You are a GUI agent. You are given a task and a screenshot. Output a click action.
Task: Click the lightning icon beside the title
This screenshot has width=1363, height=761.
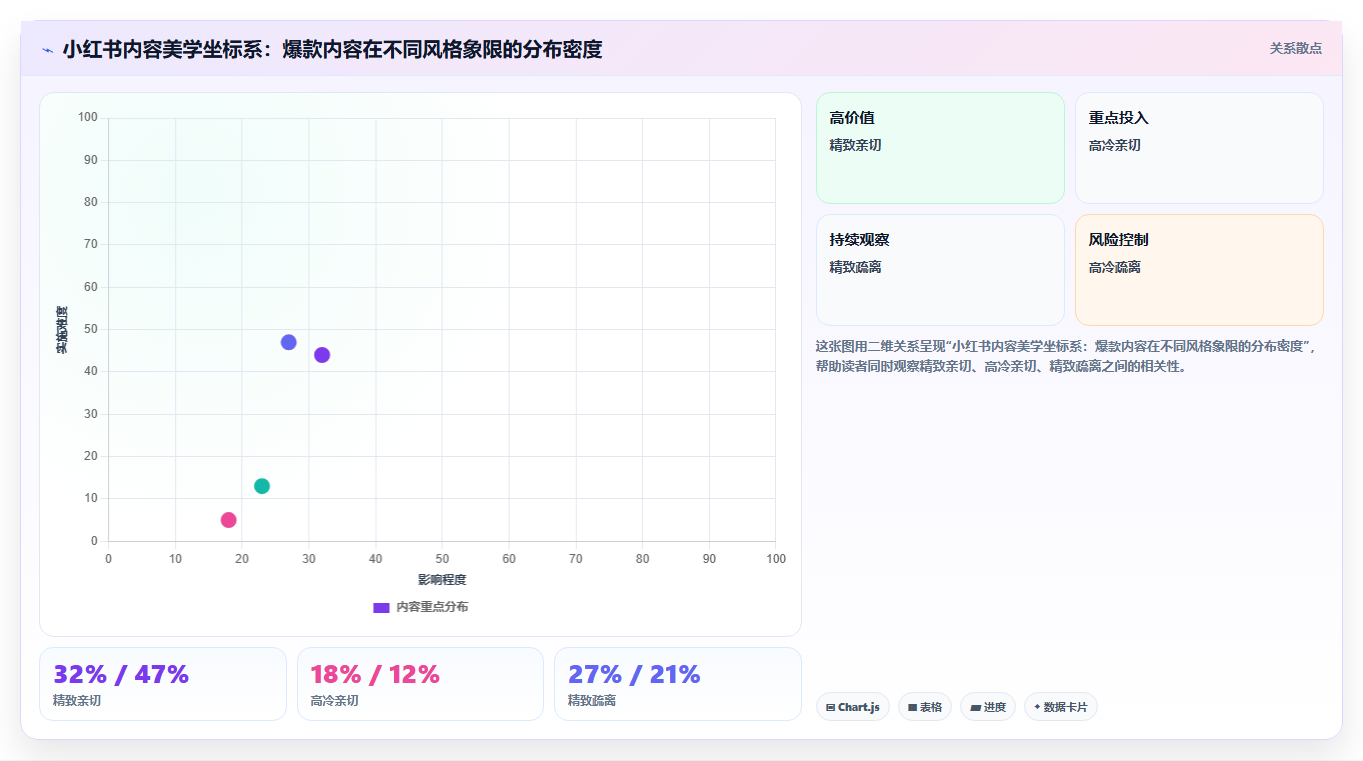click(47, 50)
